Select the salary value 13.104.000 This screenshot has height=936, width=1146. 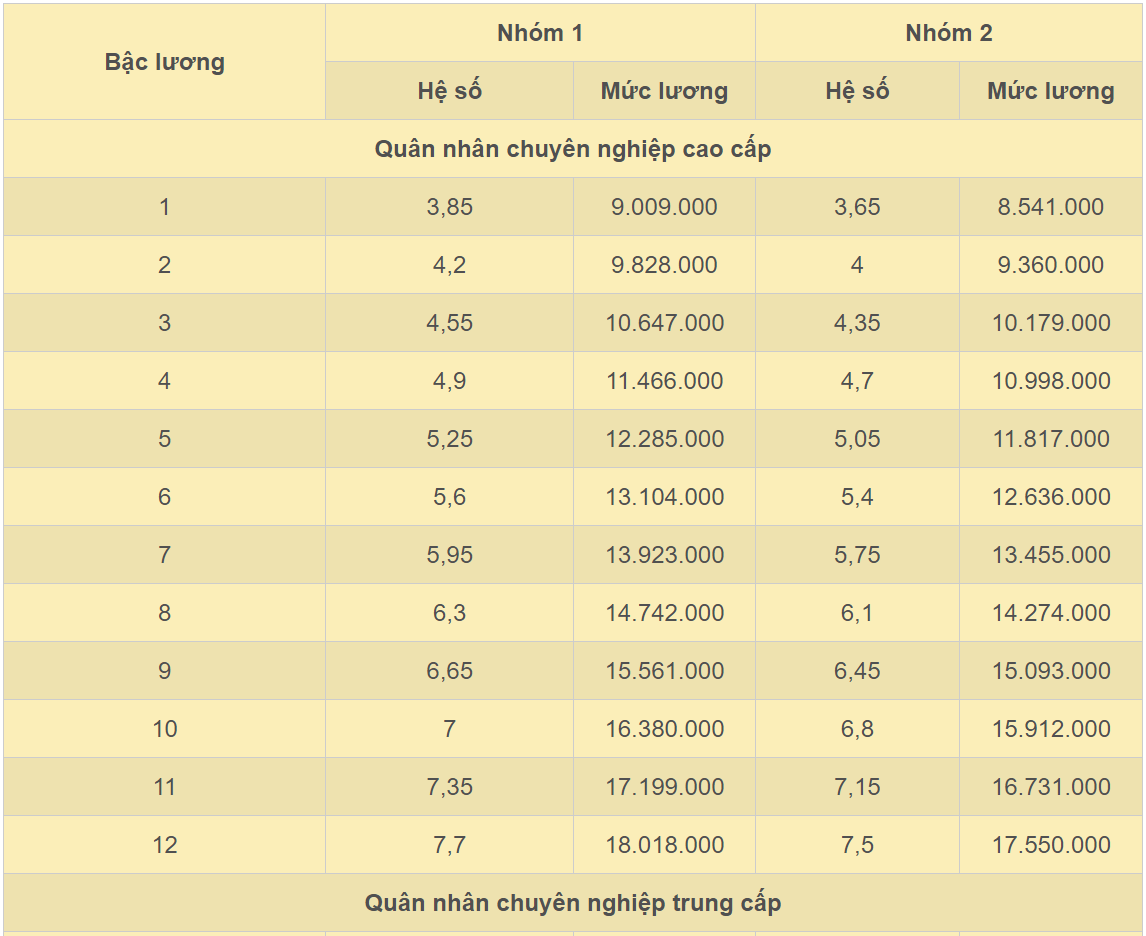click(x=664, y=497)
